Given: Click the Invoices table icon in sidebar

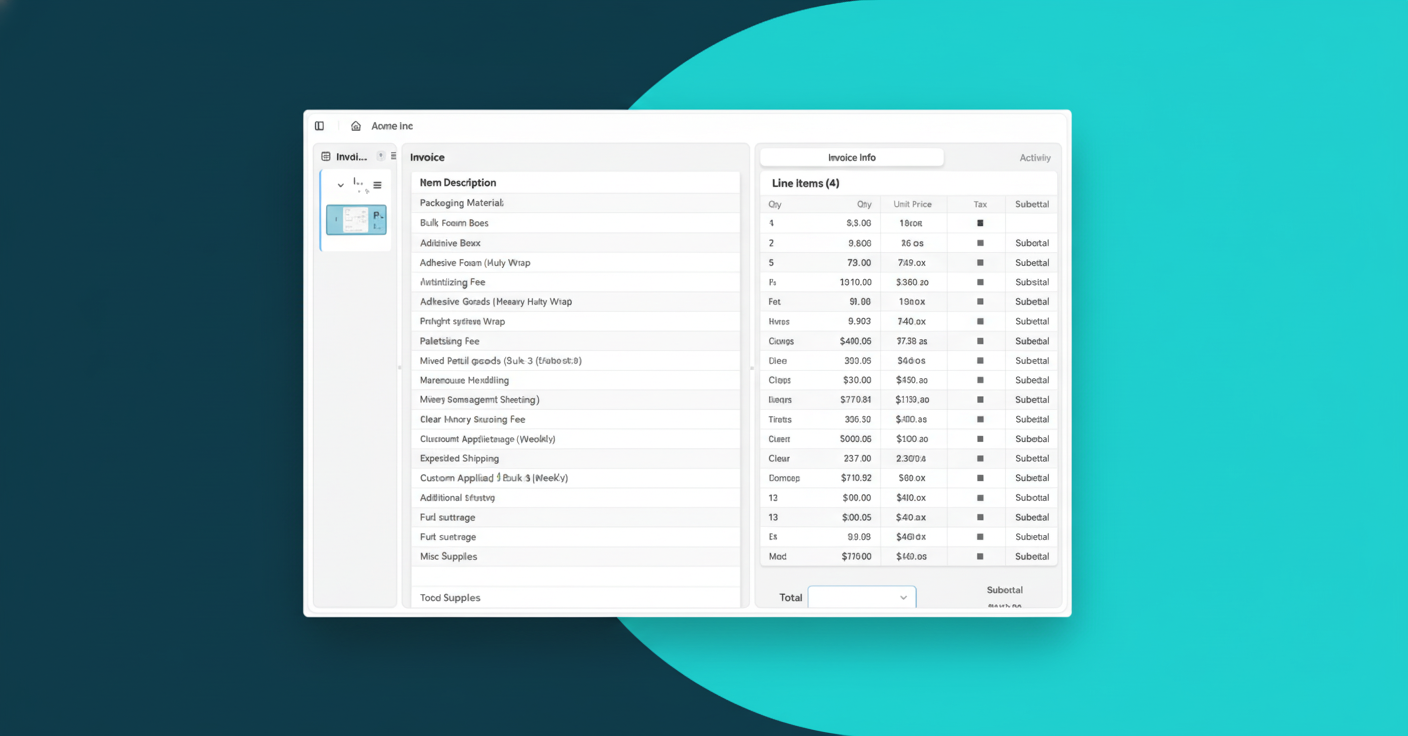Looking at the screenshot, I should (326, 157).
